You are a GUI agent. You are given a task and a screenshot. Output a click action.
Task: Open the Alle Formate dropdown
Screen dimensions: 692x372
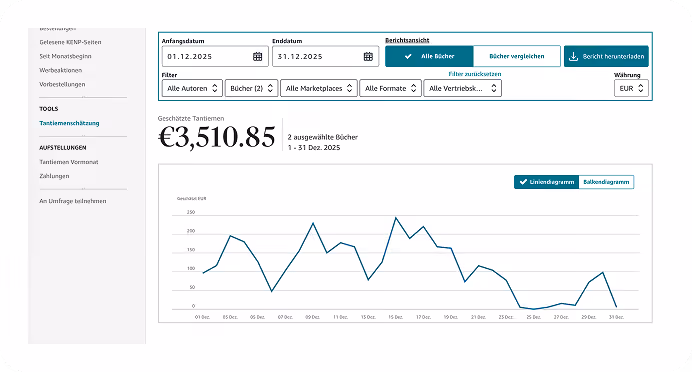tap(391, 88)
